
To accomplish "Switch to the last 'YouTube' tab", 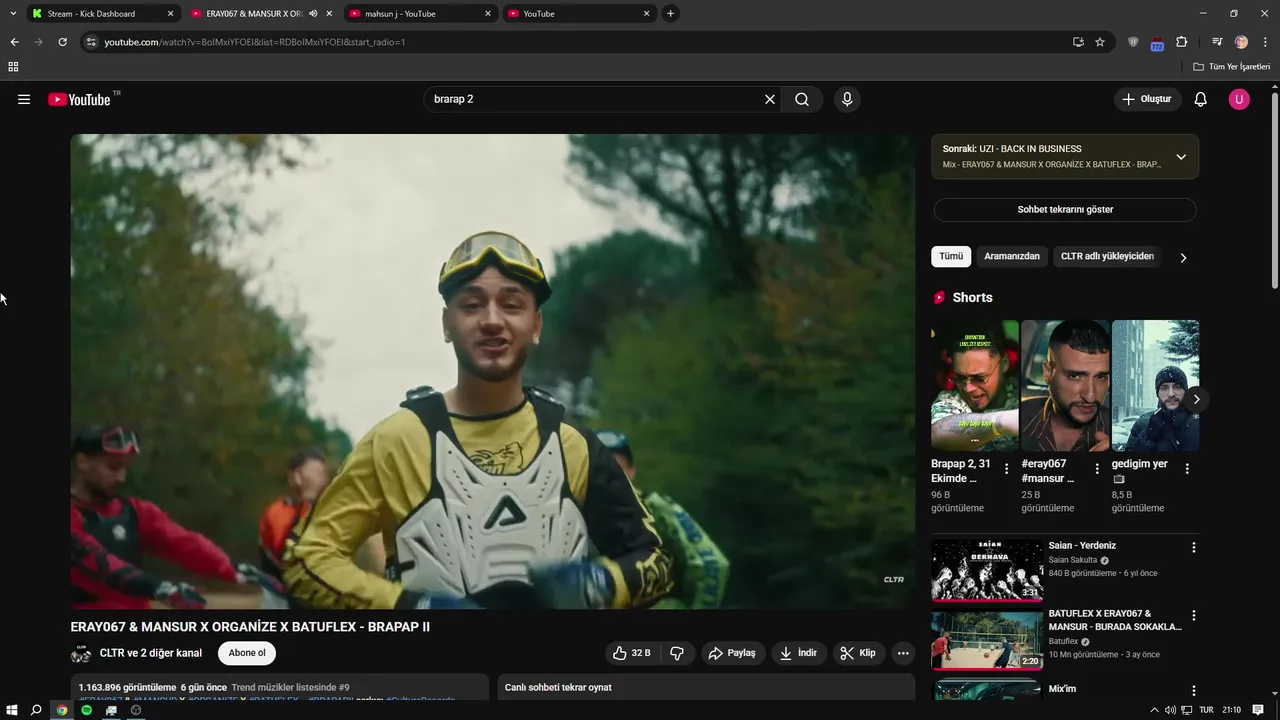I will 579,14.
